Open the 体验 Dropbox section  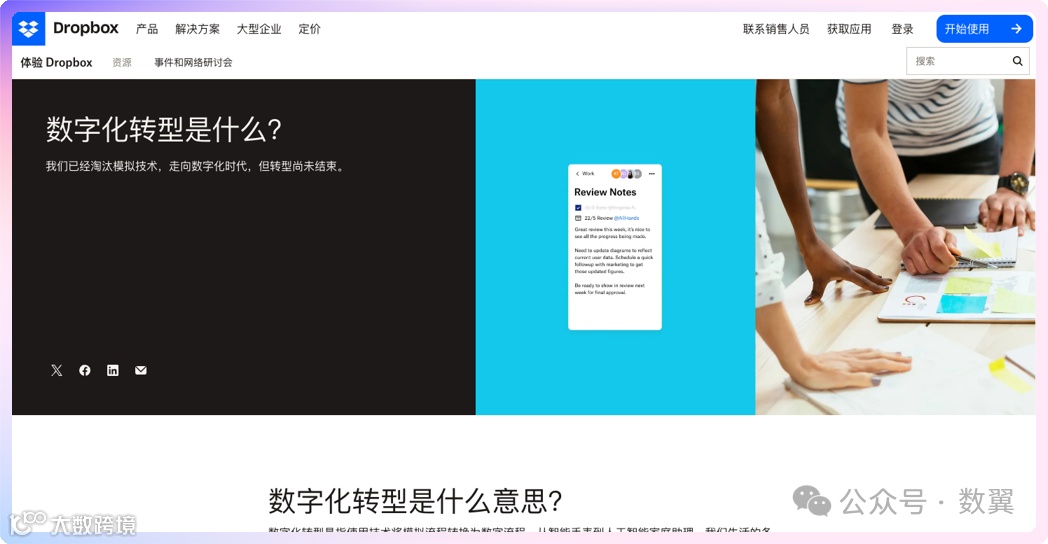56,62
